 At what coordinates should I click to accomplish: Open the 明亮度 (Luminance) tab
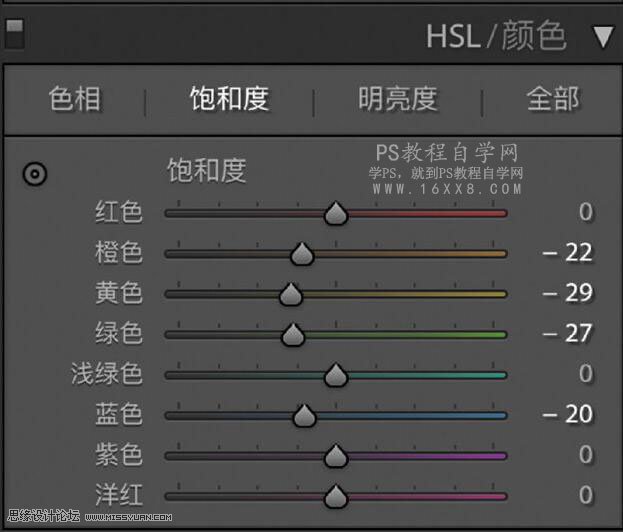click(x=397, y=99)
